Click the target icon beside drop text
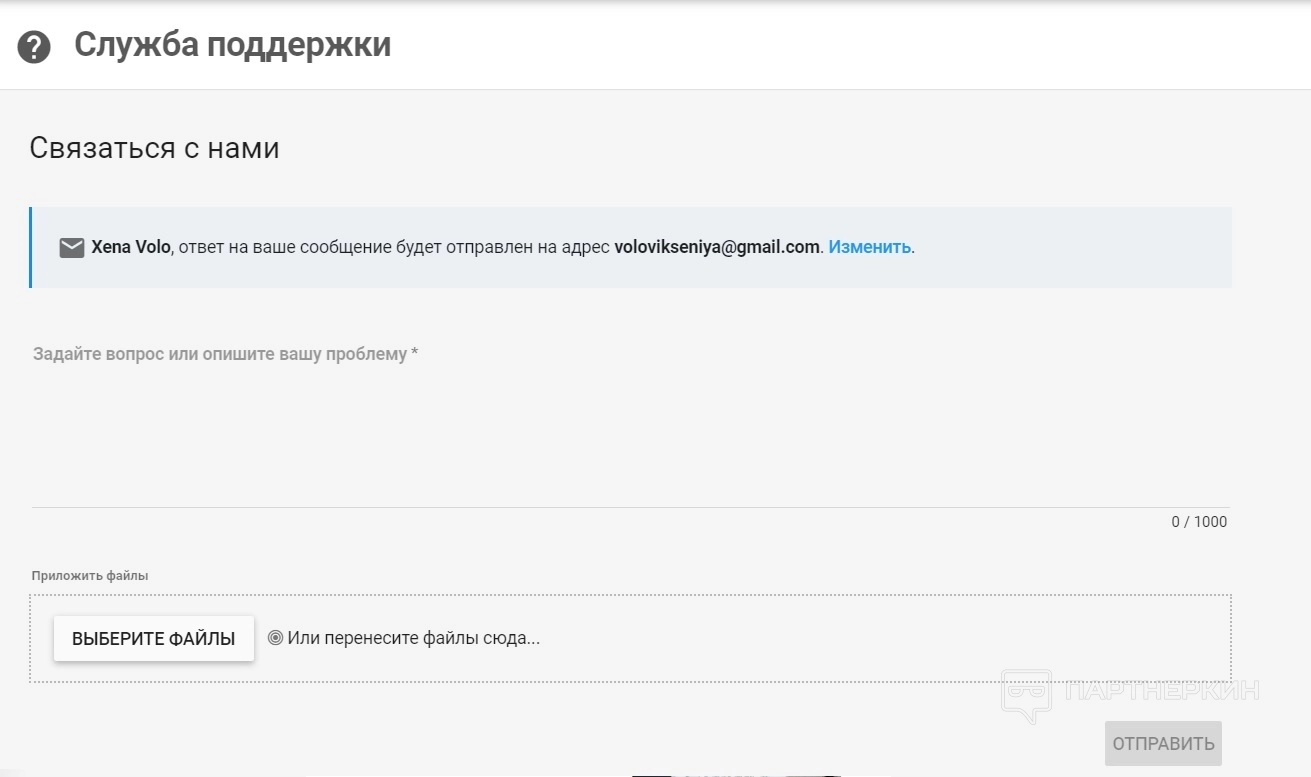 (x=275, y=638)
